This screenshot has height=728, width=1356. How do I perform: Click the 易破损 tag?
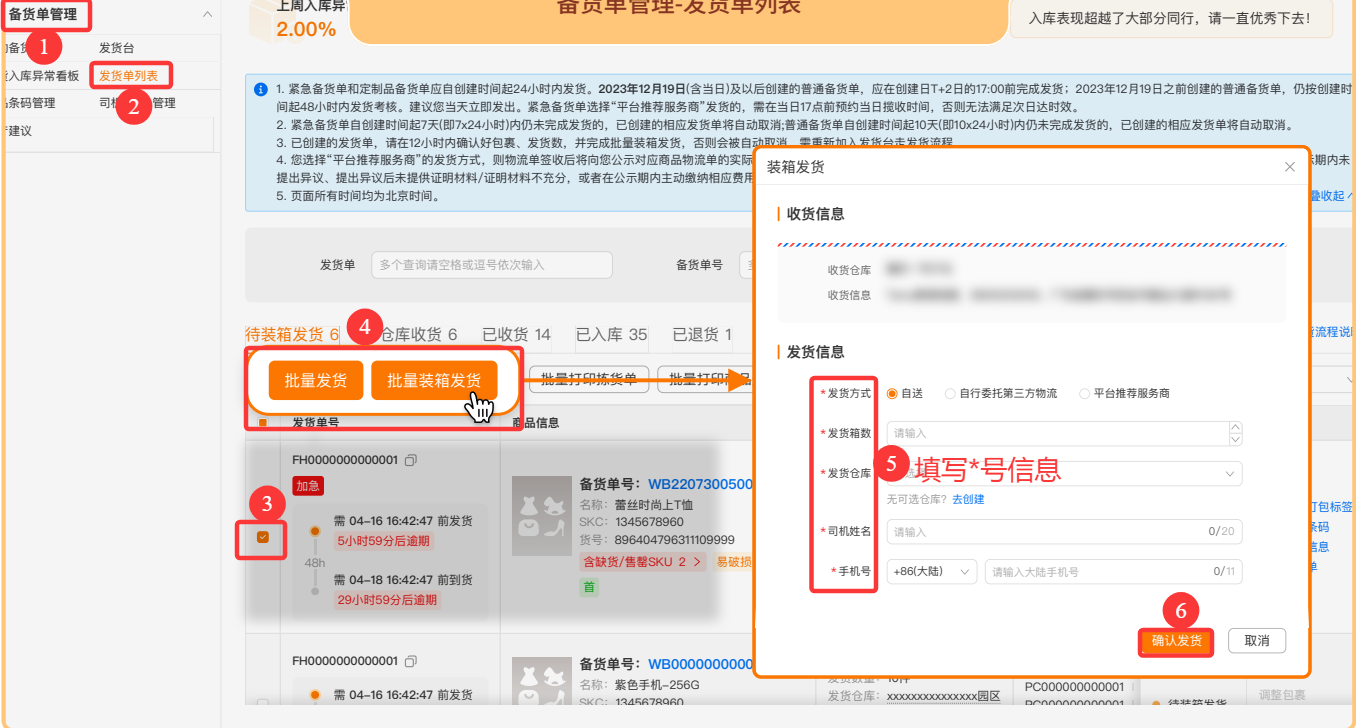coord(734,562)
